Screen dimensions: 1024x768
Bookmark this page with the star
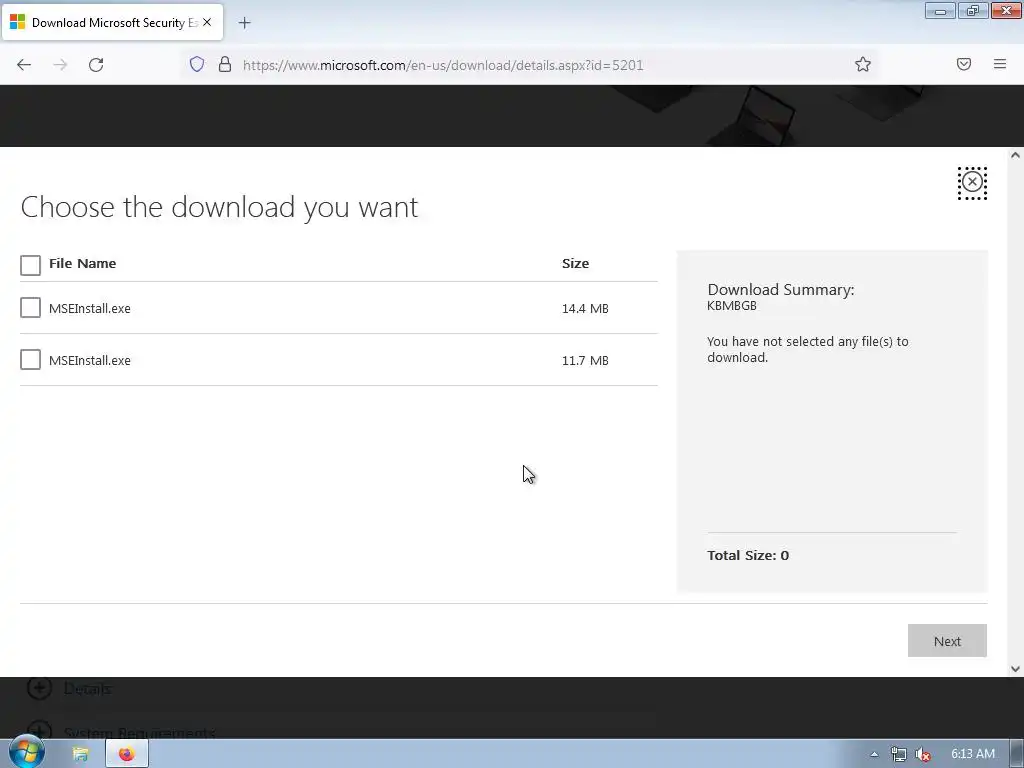(863, 64)
